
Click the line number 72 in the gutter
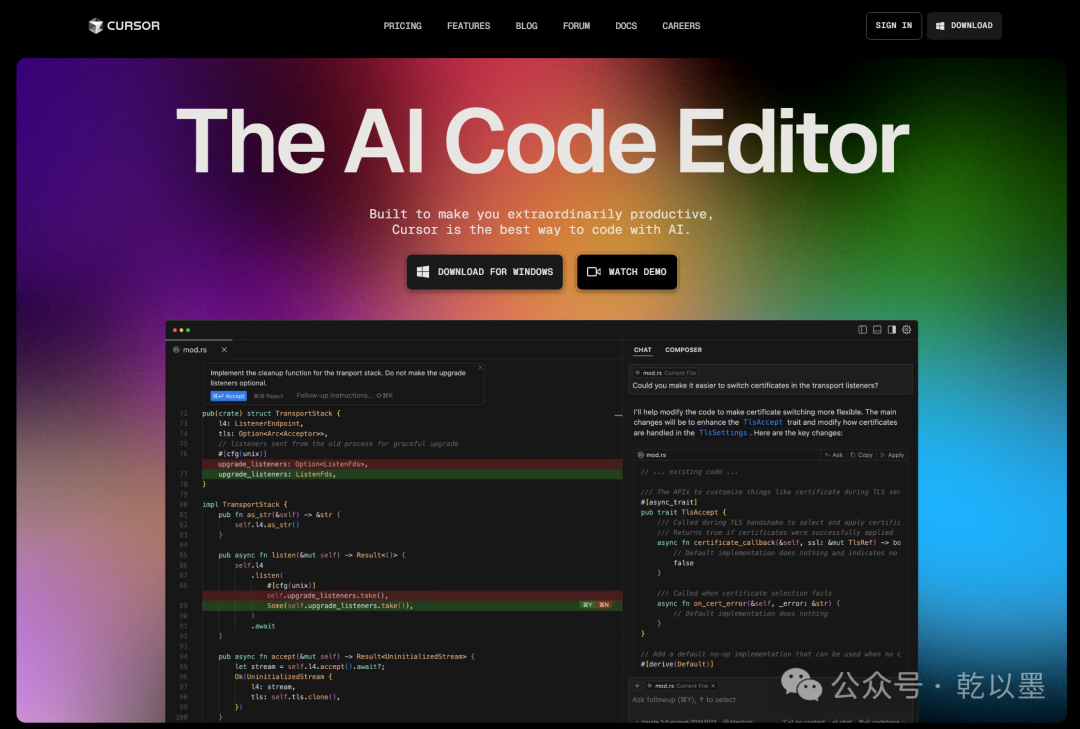click(x=183, y=413)
